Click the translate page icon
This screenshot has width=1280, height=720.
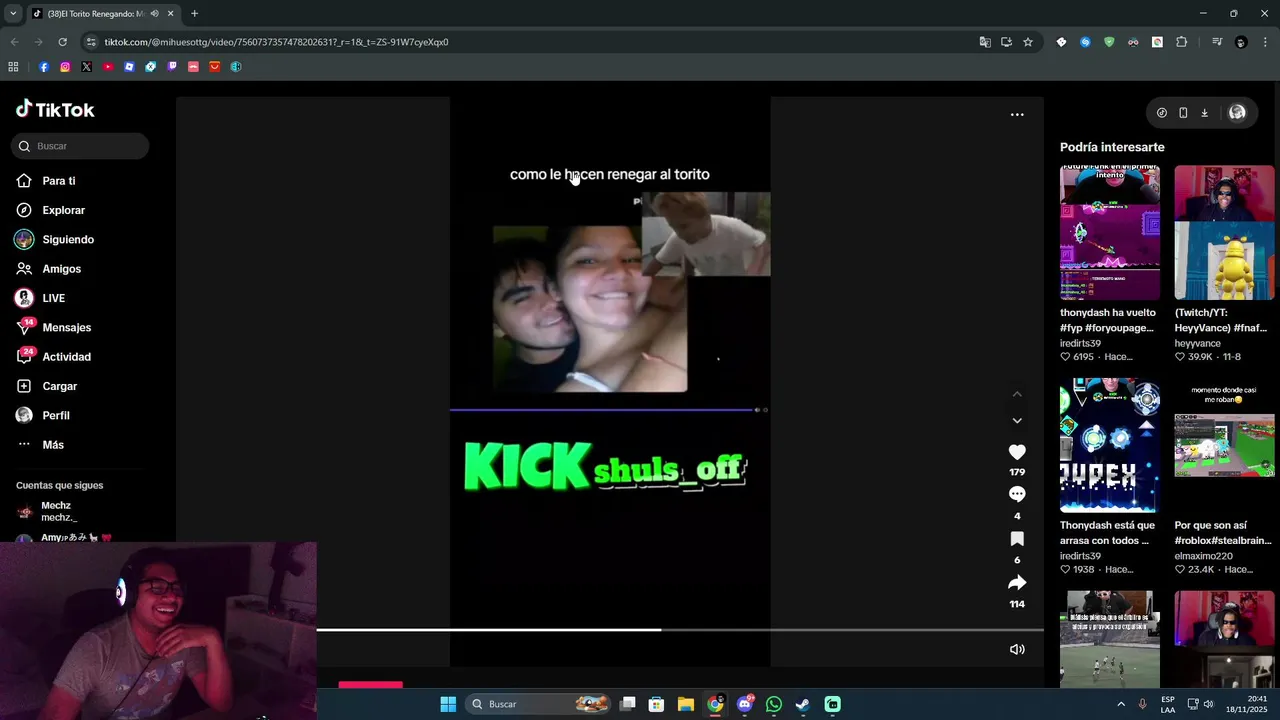tap(985, 42)
